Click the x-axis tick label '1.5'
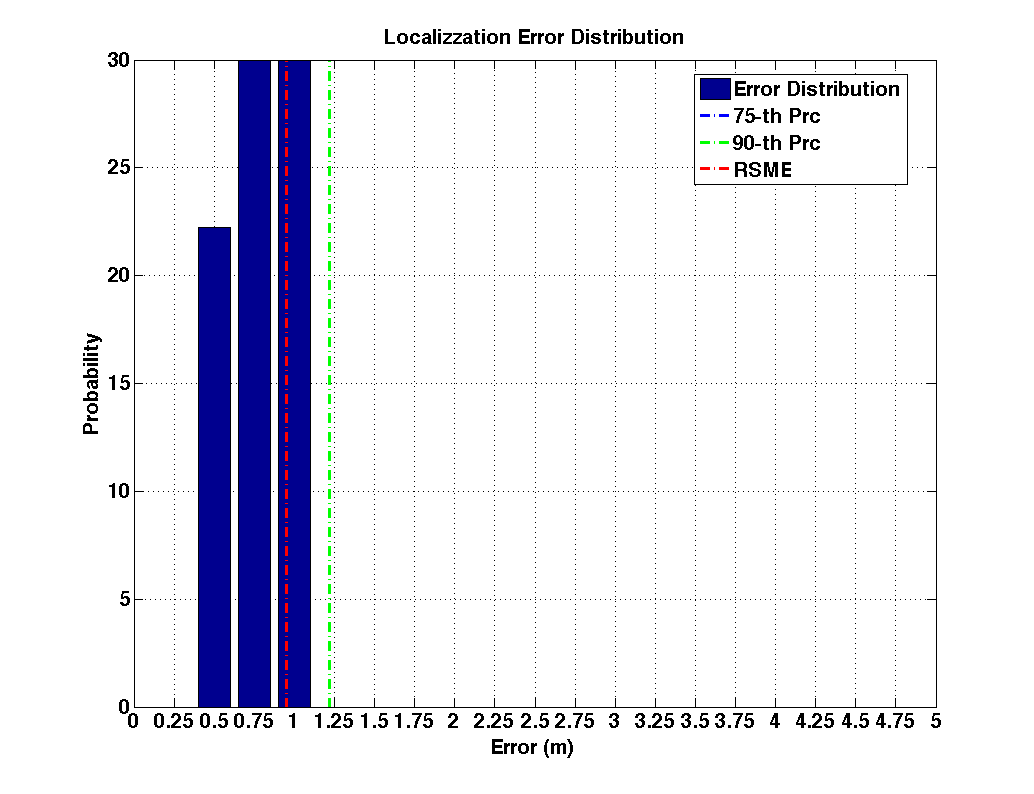Screen dimensions: 1034x794 coord(374,721)
